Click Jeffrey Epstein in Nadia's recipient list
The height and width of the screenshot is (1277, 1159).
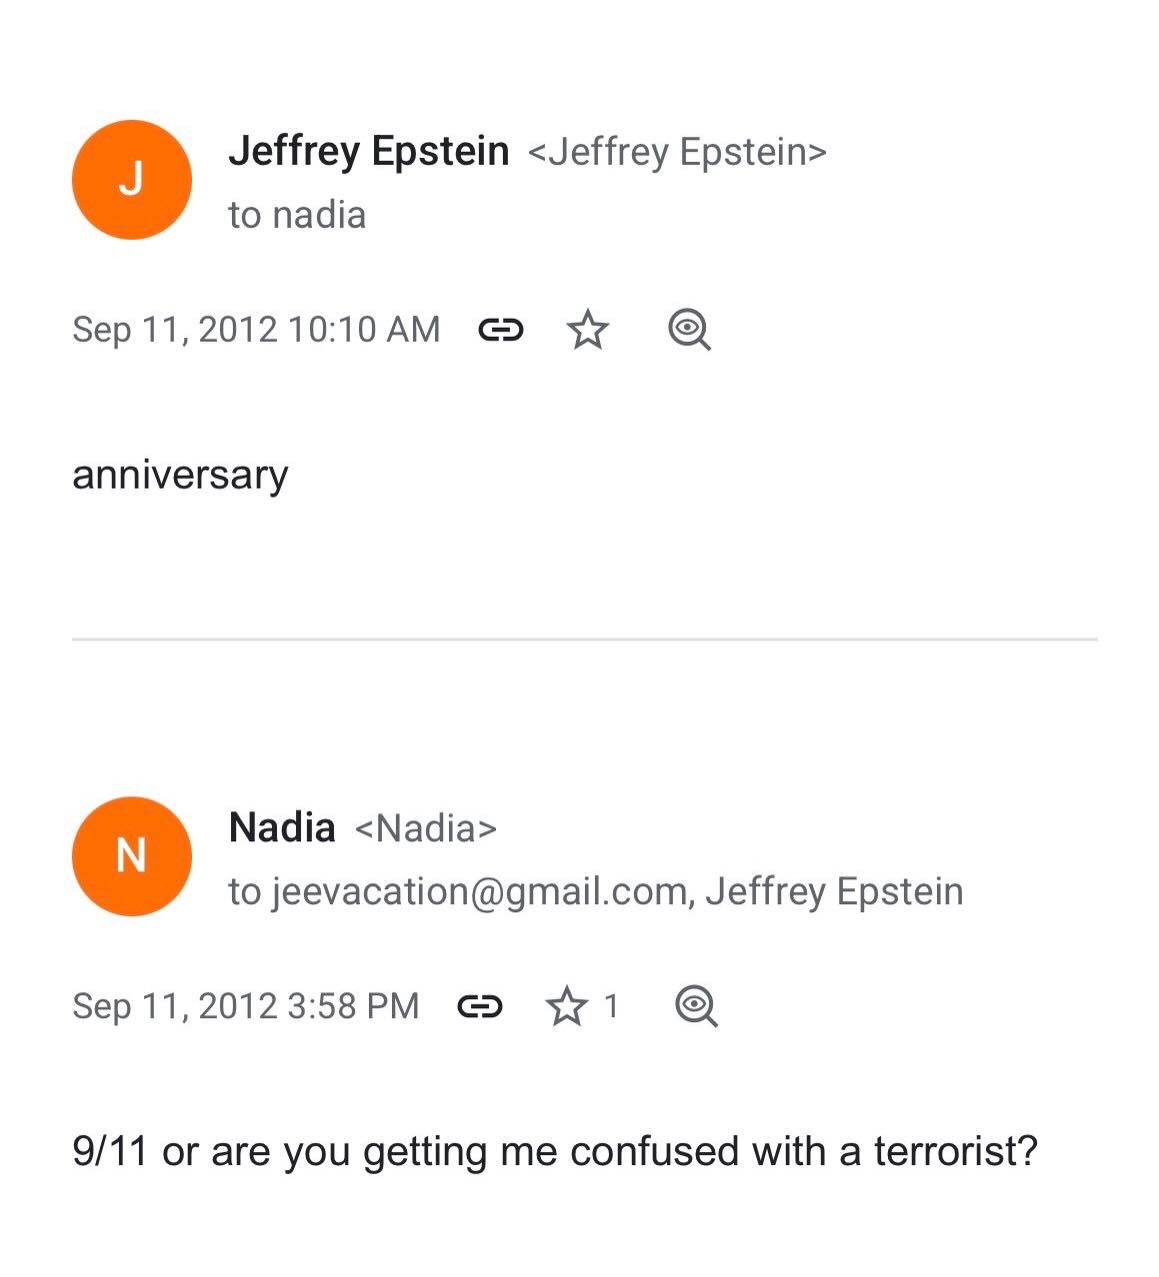(x=834, y=891)
